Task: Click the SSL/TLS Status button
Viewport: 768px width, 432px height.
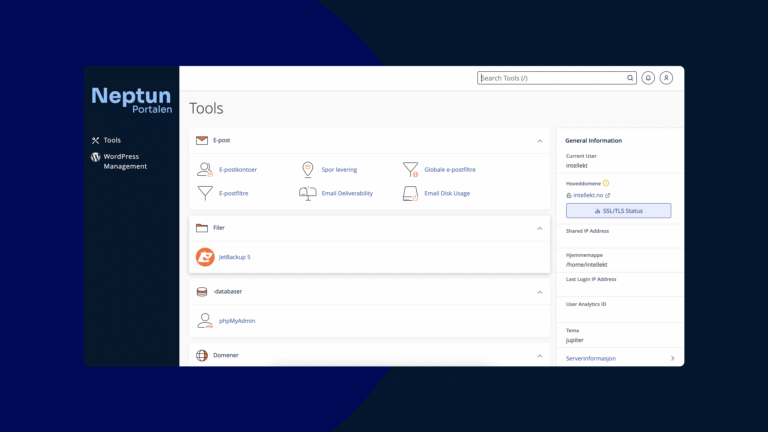Action: pos(618,211)
